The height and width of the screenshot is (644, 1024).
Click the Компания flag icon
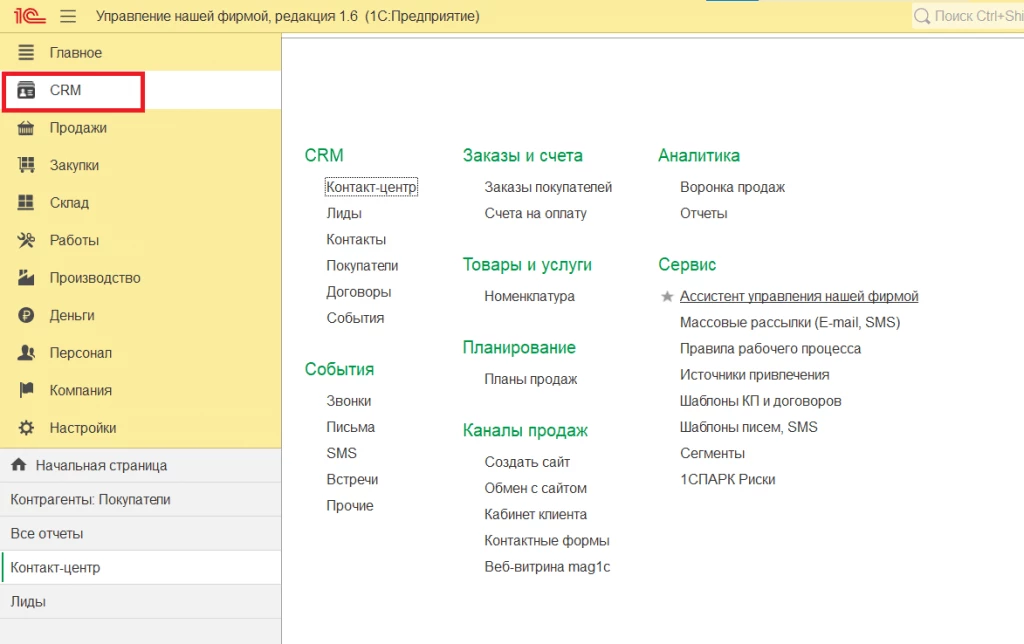[26, 391]
